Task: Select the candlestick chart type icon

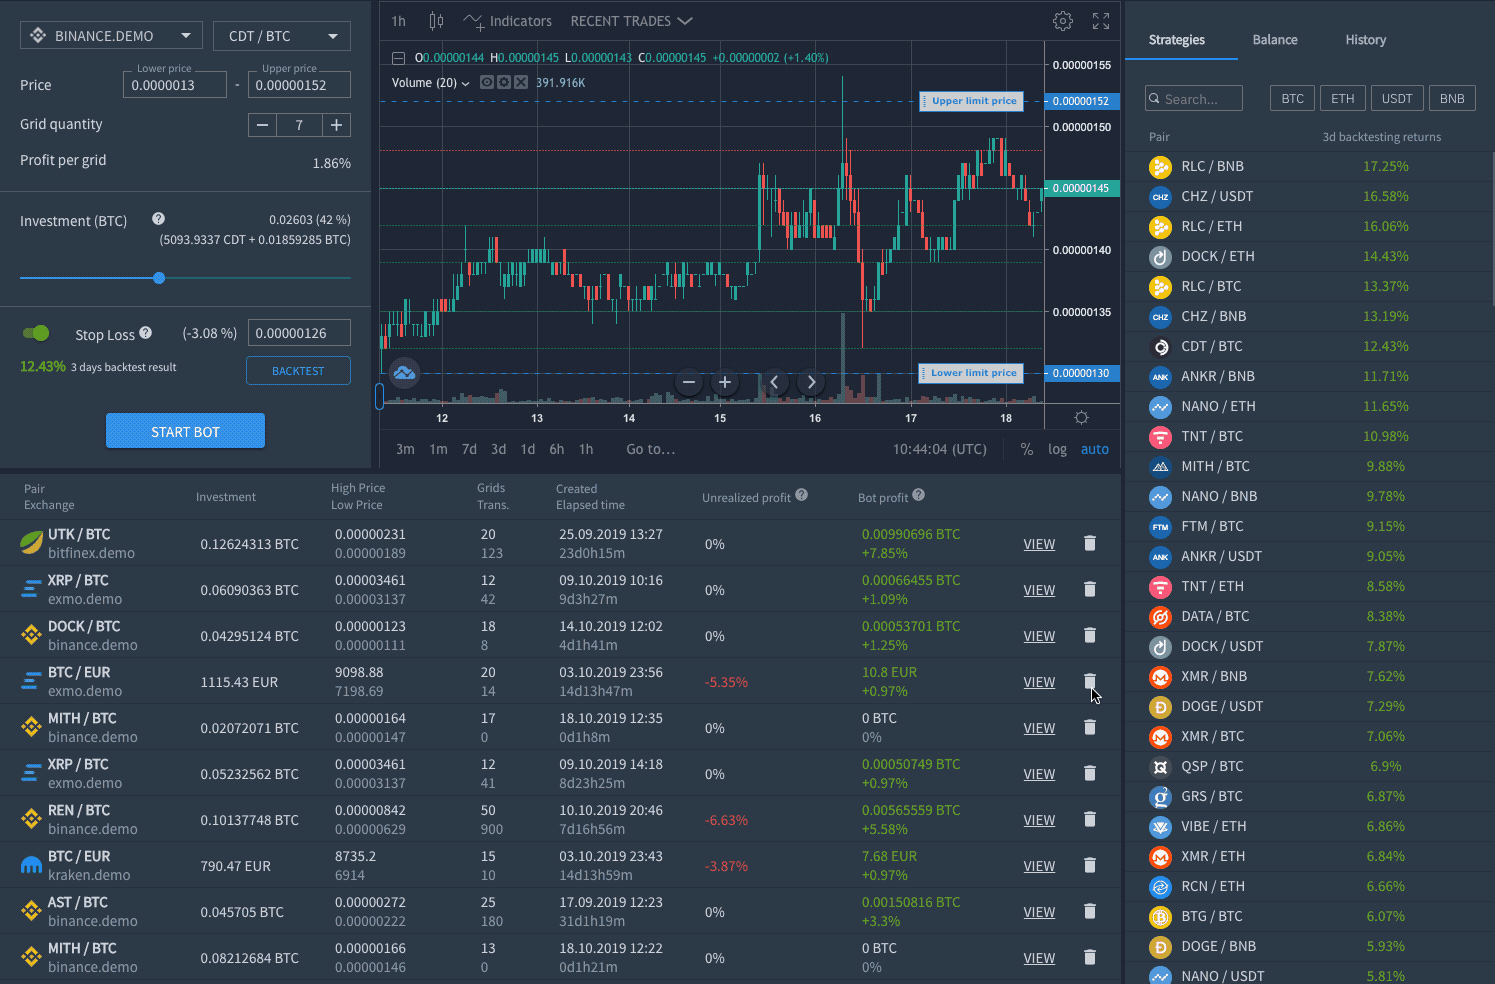Action: [x=436, y=20]
